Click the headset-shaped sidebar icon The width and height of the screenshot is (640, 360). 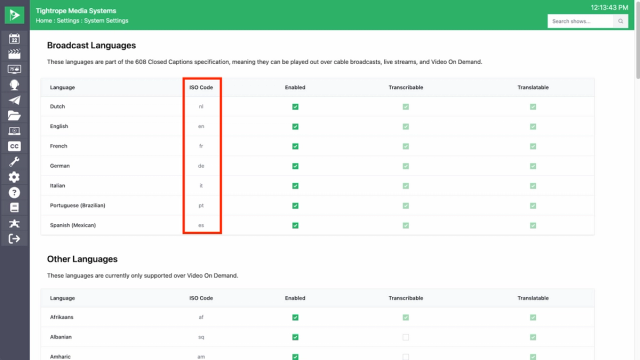tap(14, 85)
